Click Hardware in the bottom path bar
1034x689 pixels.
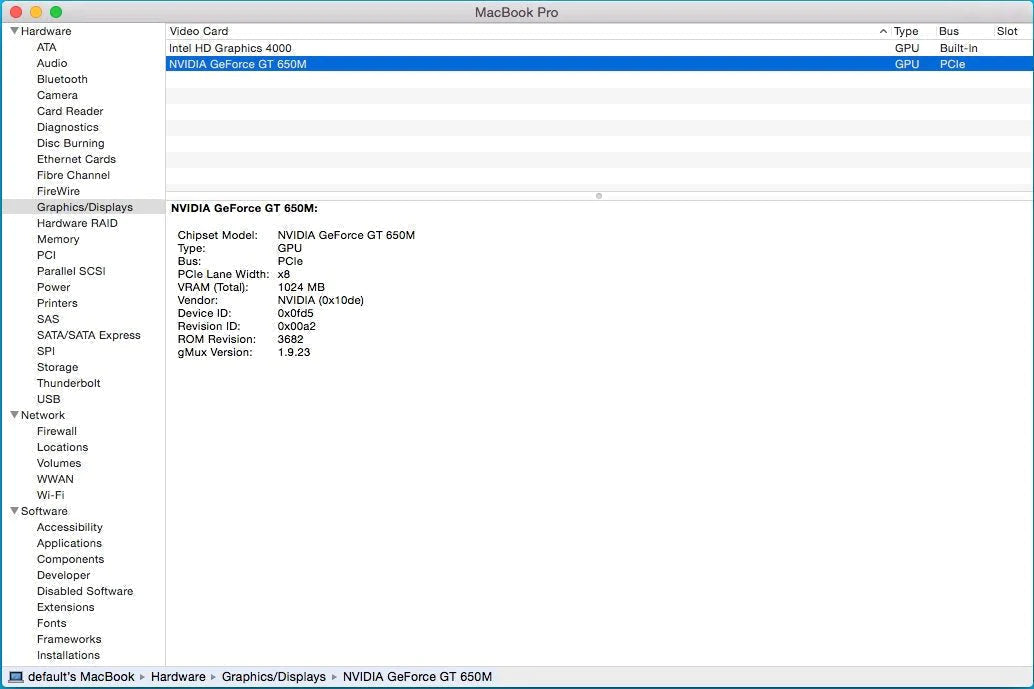click(178, 677)
